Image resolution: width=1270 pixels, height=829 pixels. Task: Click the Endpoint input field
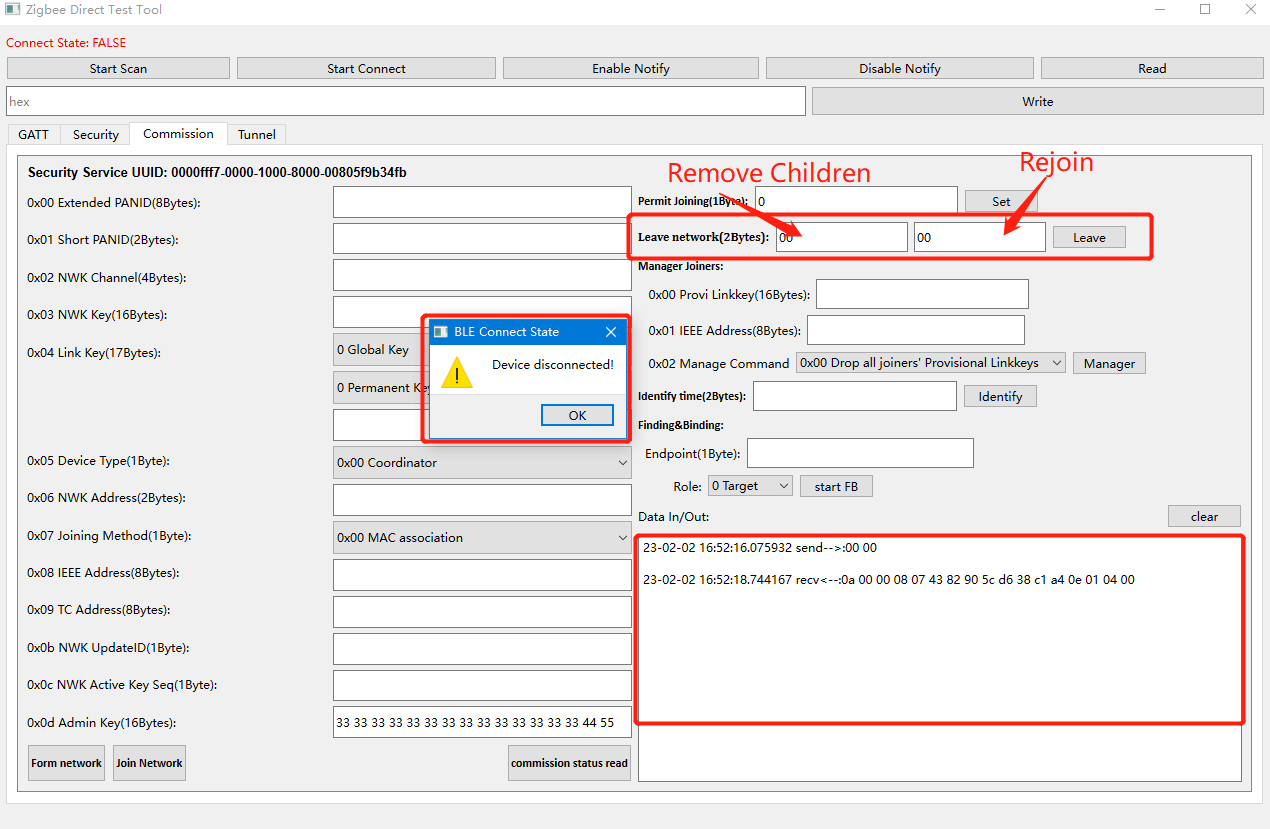[x=860, y=453]
